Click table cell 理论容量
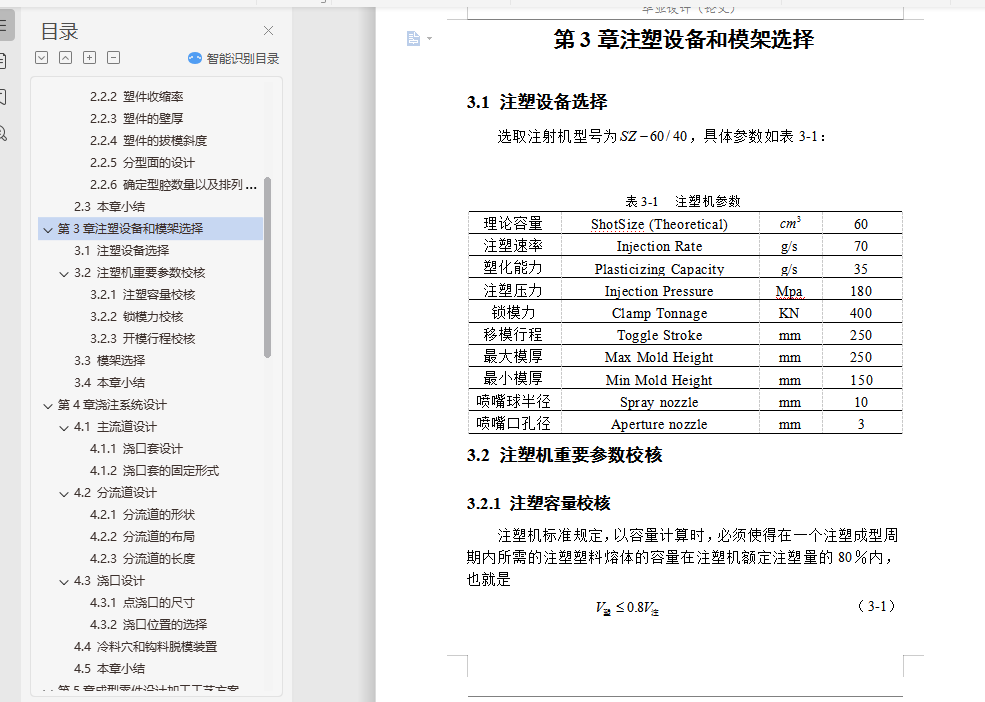The image size is (985, 702). tap(513, 224)
